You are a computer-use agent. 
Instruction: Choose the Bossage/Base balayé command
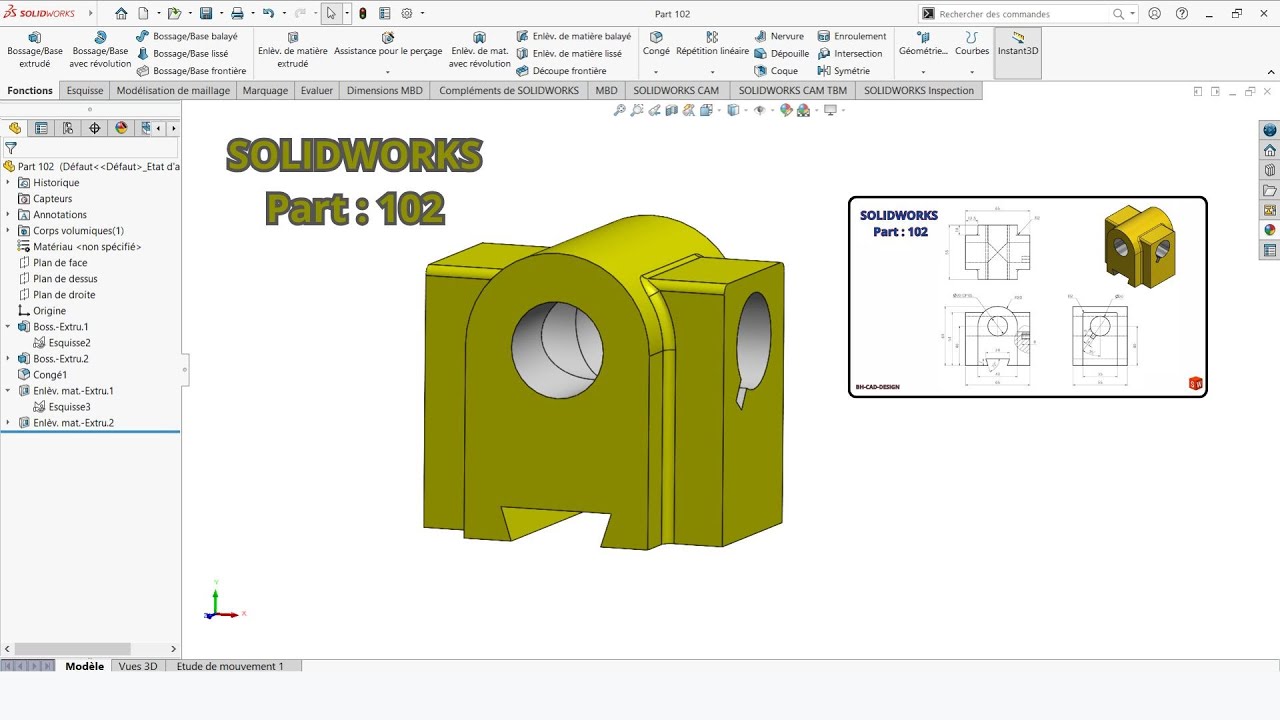tap(187, 36)
